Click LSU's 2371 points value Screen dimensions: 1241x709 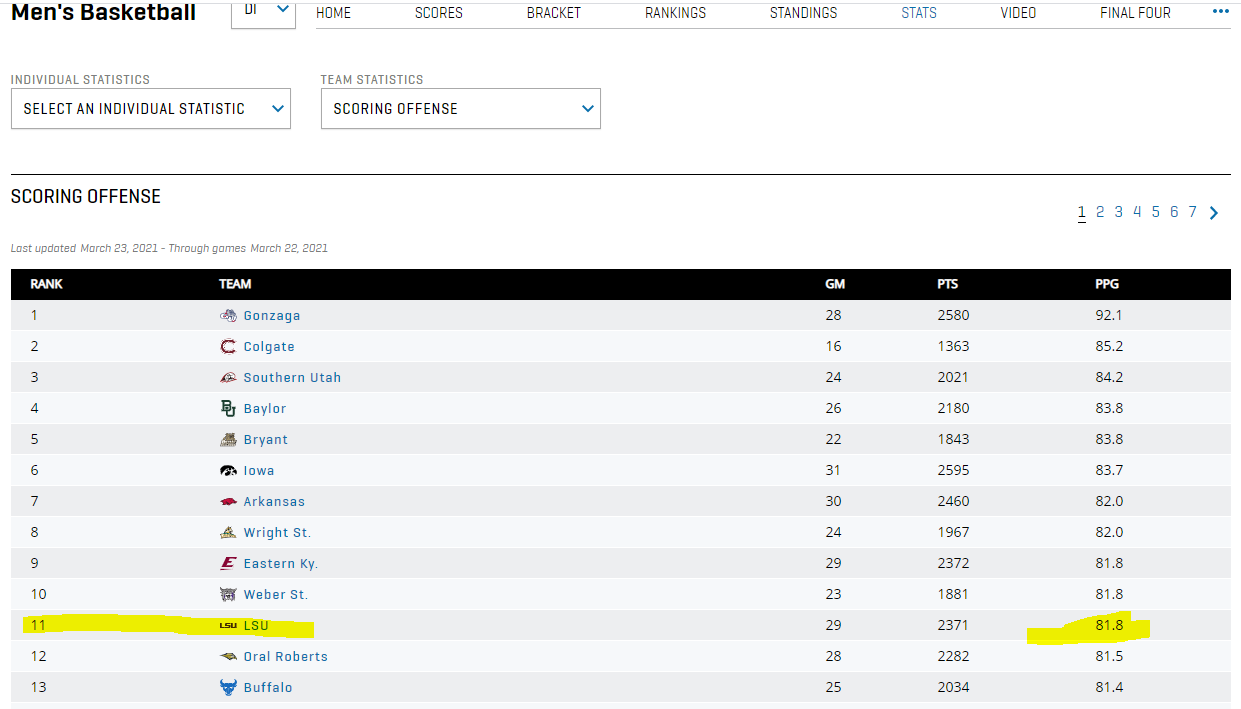tap(953, 626)
